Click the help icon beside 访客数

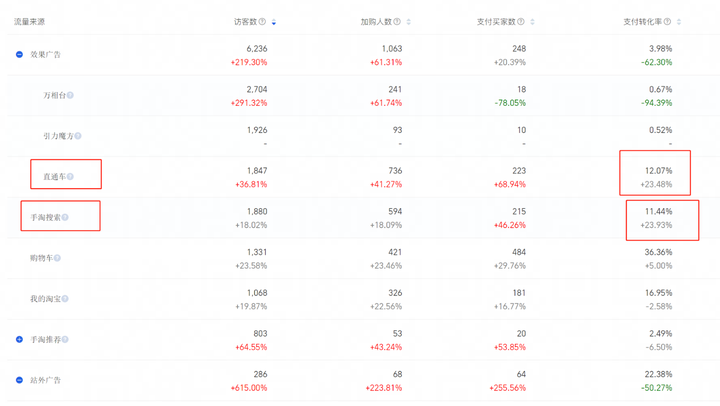pyautogui.click(x=262, y=21)
